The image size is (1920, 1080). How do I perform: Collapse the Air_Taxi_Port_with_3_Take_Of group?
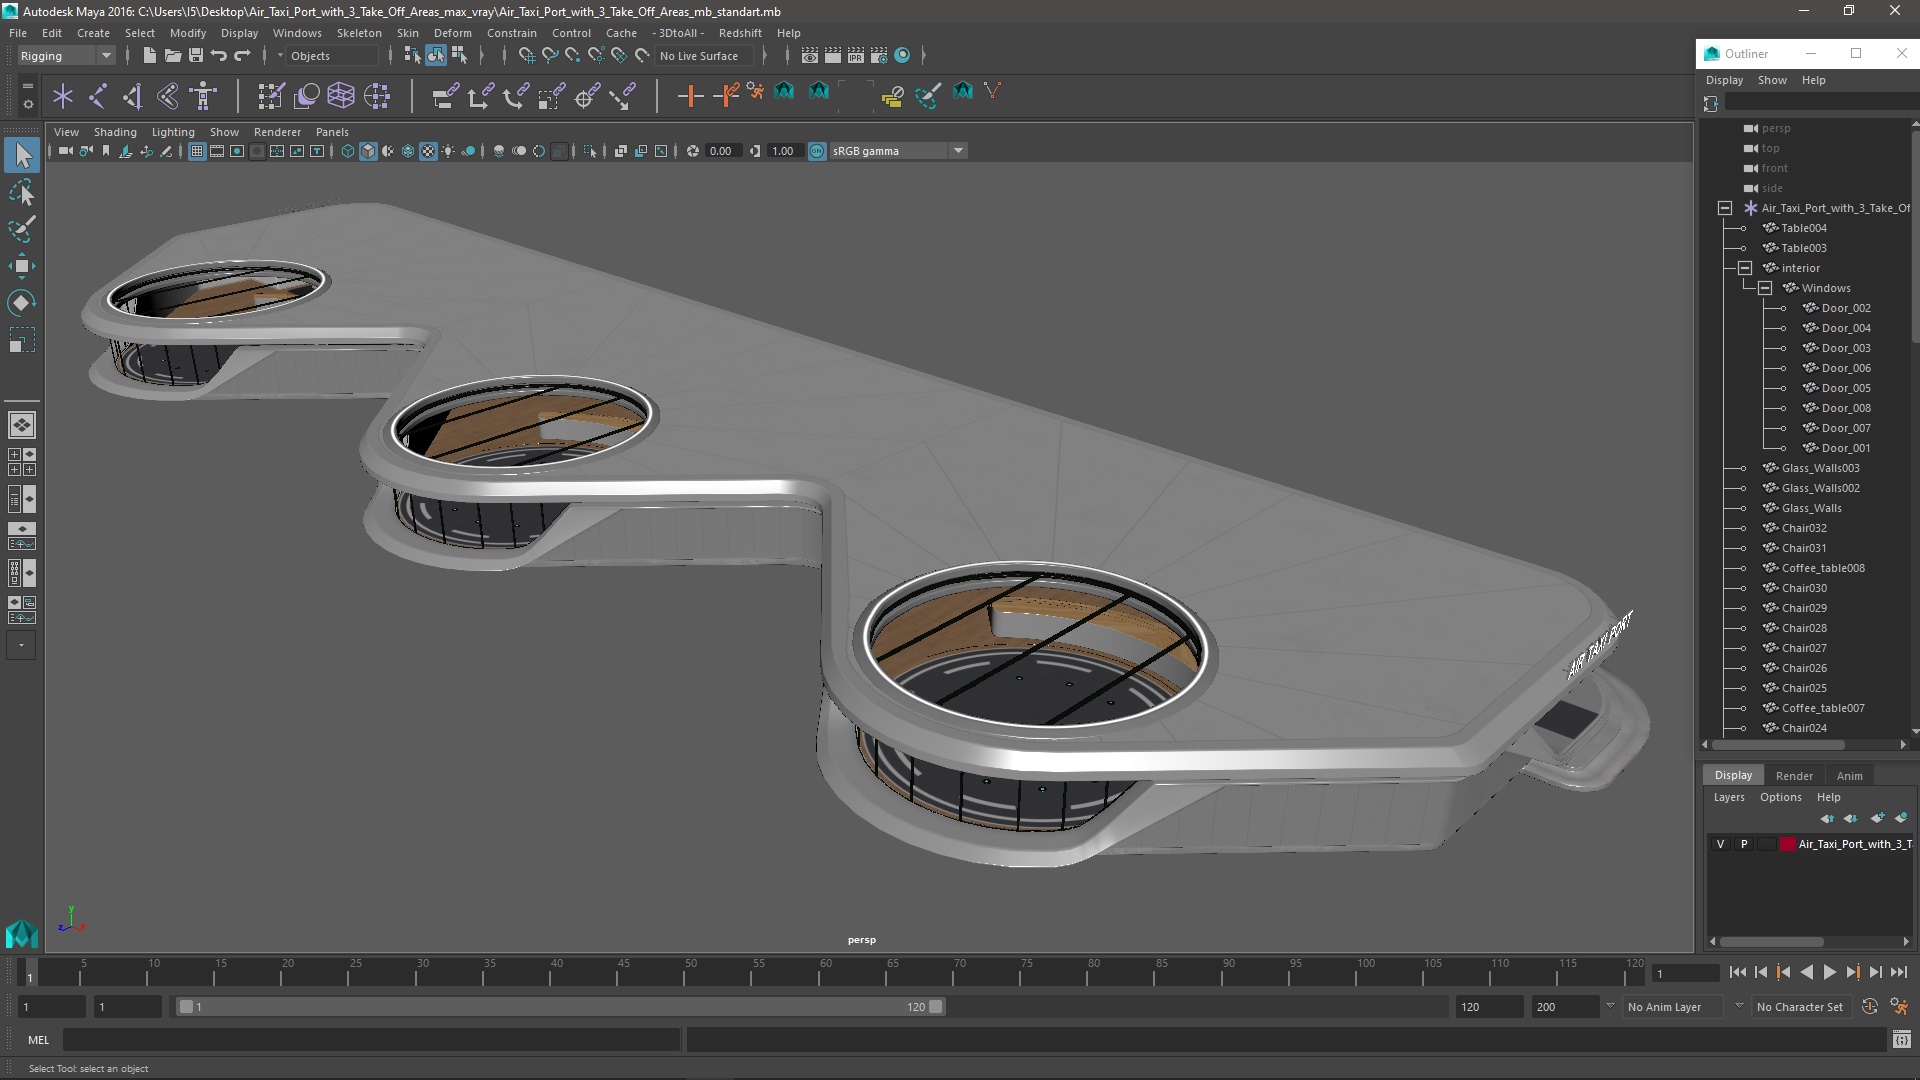point(1725,208)
